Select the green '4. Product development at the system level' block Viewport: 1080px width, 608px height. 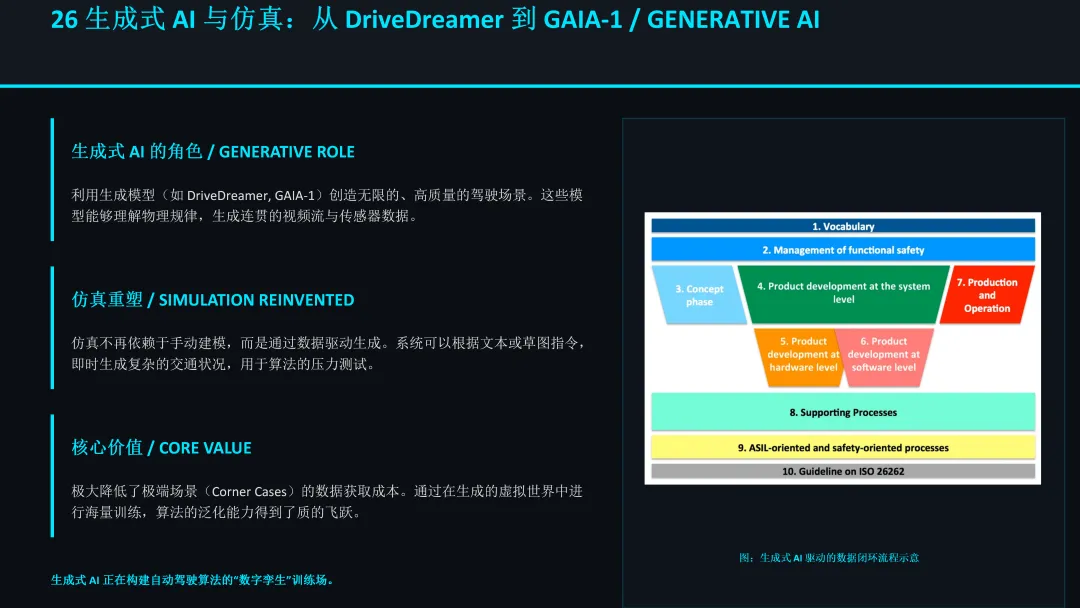click(843, 293)
